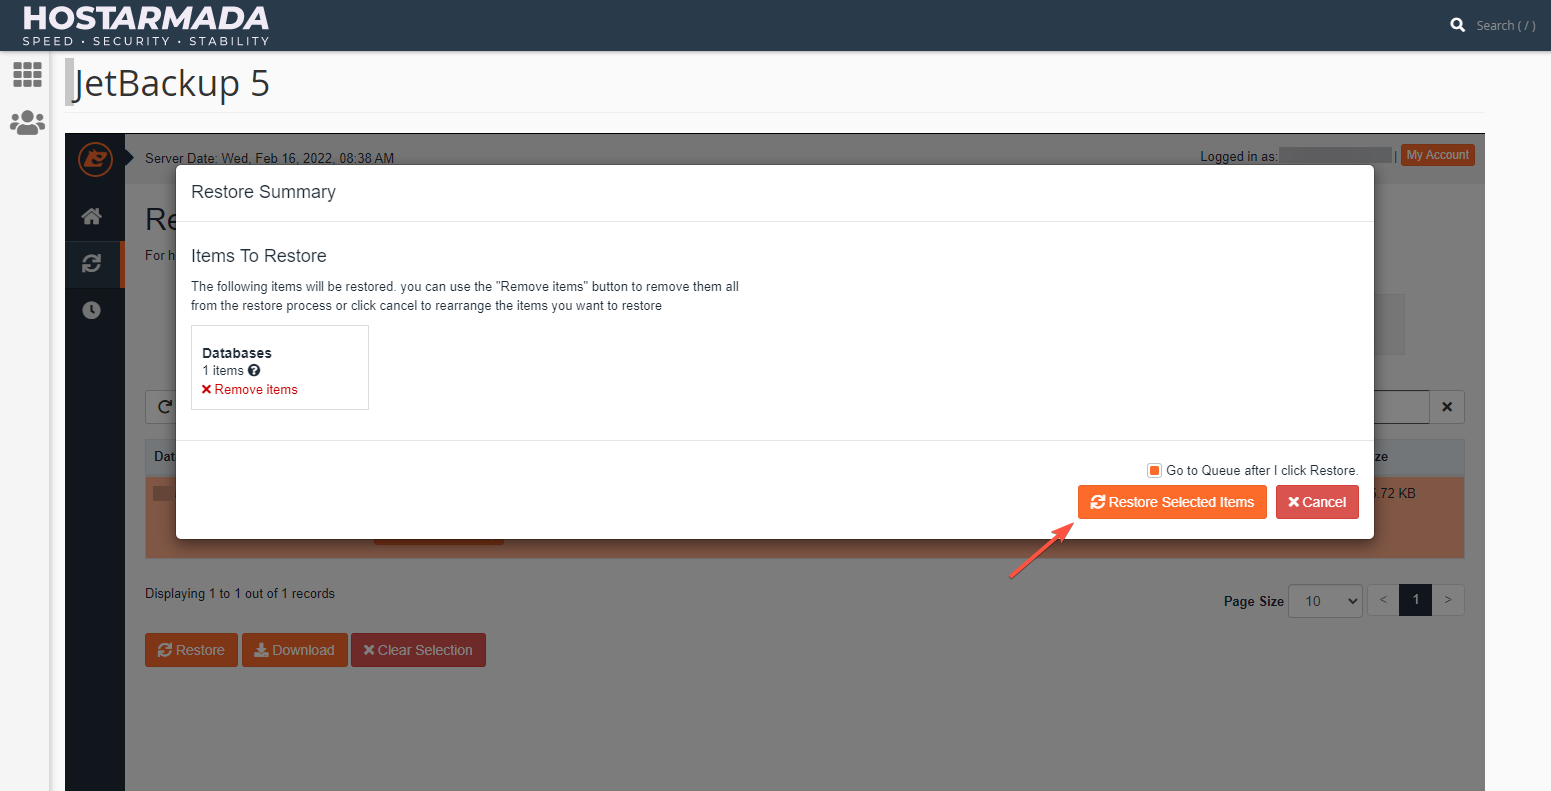Image resolution: width=1551 pixels, height=791 pixels.
Task: Open the cPanel apps grid icon
Action: click(x=27, y=74)
